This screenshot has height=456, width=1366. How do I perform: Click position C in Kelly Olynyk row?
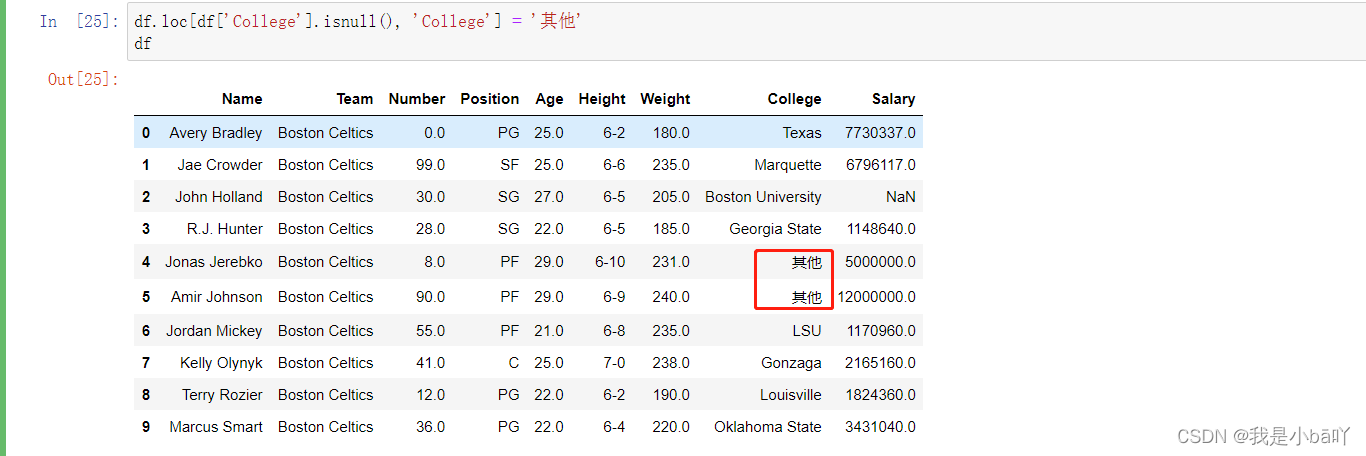click(514, 363)
